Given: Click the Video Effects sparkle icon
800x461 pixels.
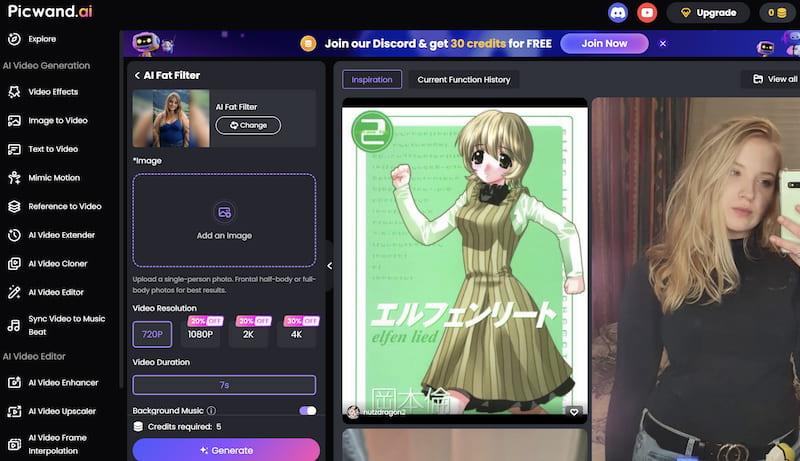Looking at the screenshot, I should coord(14,92).
